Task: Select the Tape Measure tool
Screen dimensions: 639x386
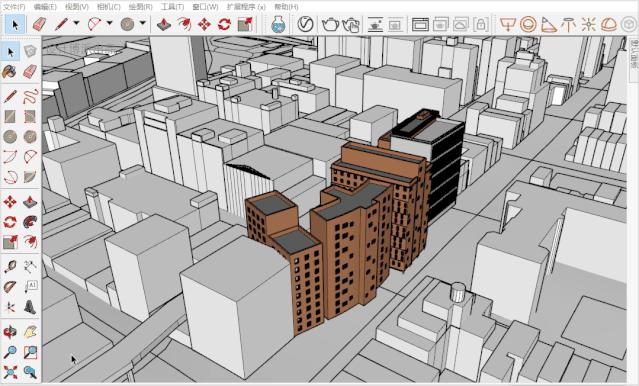Action: (x=10, y=267)
